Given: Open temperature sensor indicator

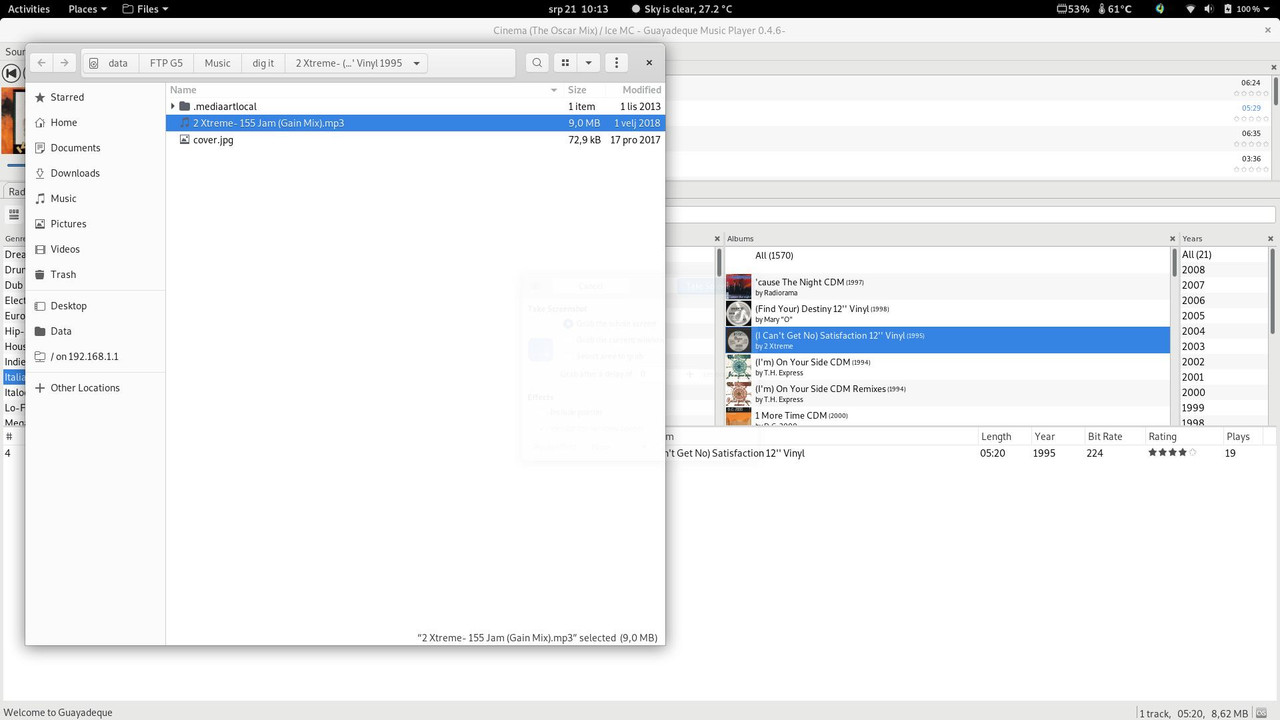Looking at the screenshot, I should (1114, 9).
